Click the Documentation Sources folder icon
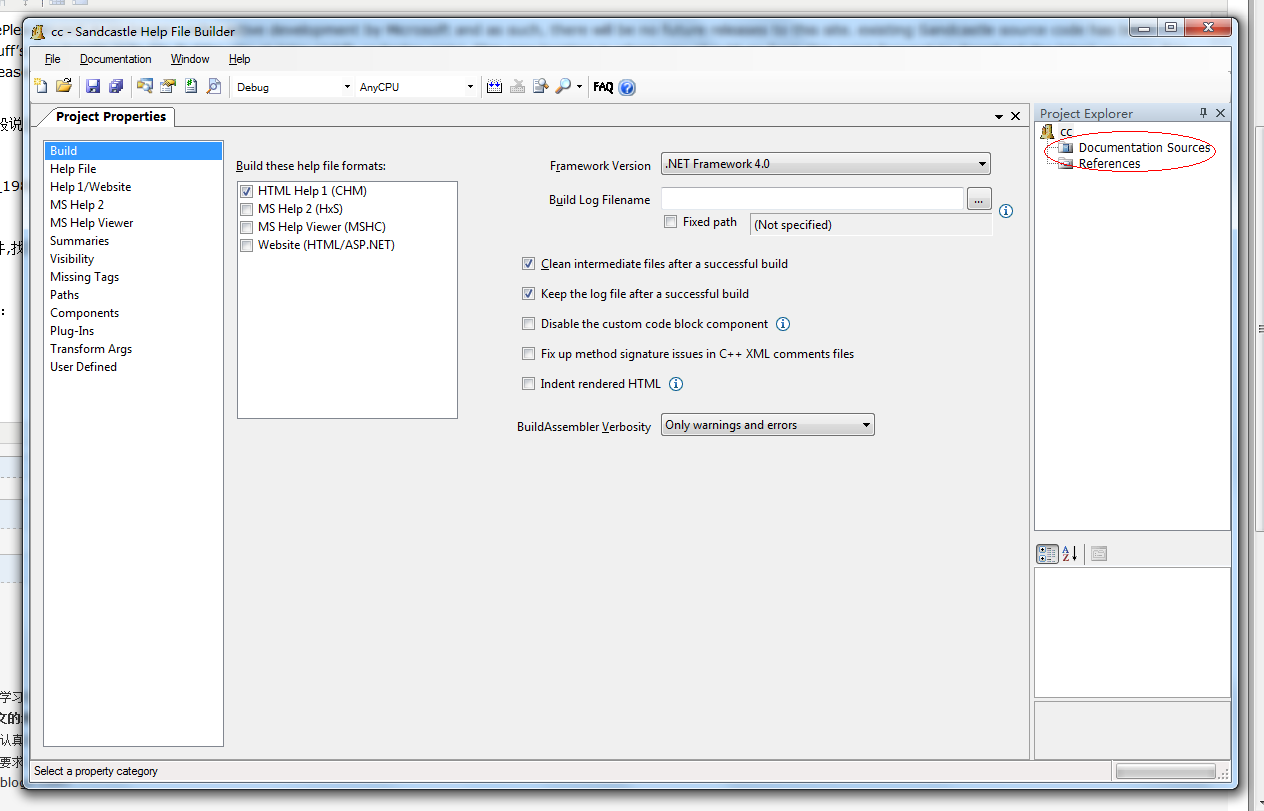The height and width of the screenshot is (811, 1264). [x=1066, y=148]
